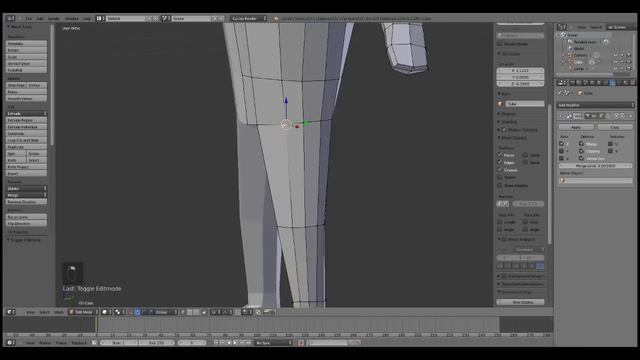Viewport: 640px width, 360px height.
Task: Click the Mirror Object picker cube icon
Action: pos(562,180)
